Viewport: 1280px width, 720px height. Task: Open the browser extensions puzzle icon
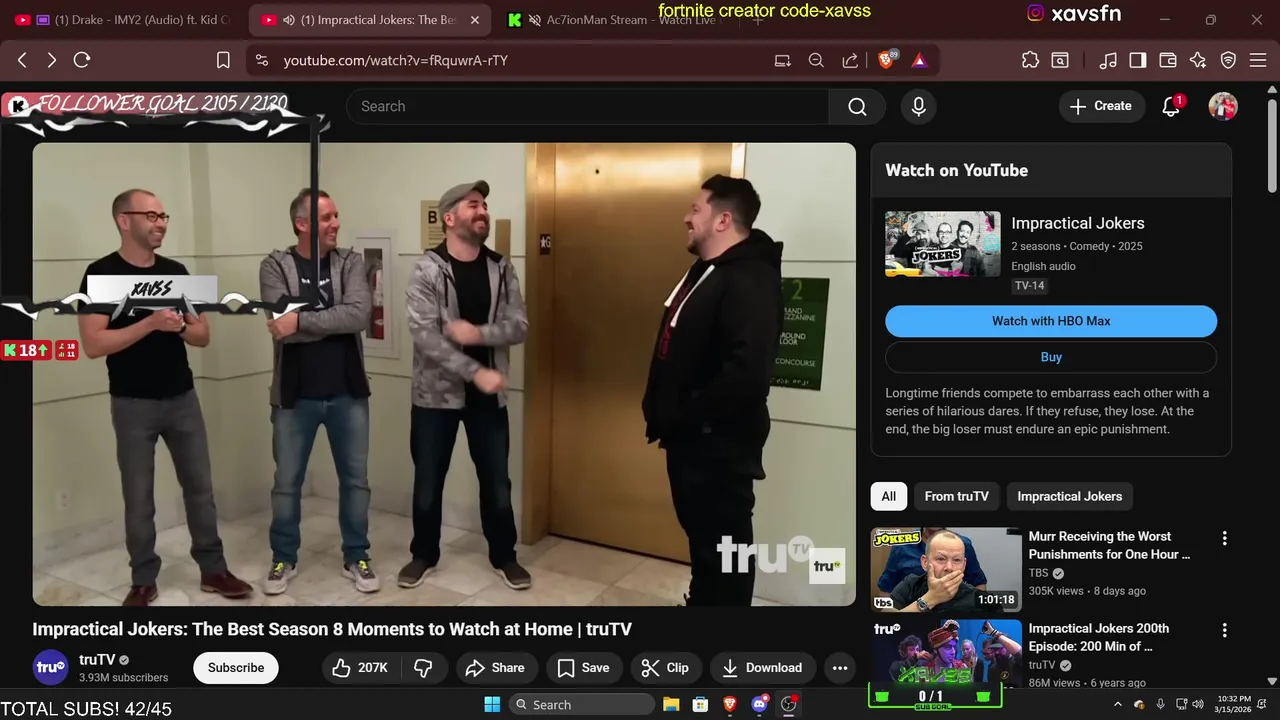[1030, 60]
